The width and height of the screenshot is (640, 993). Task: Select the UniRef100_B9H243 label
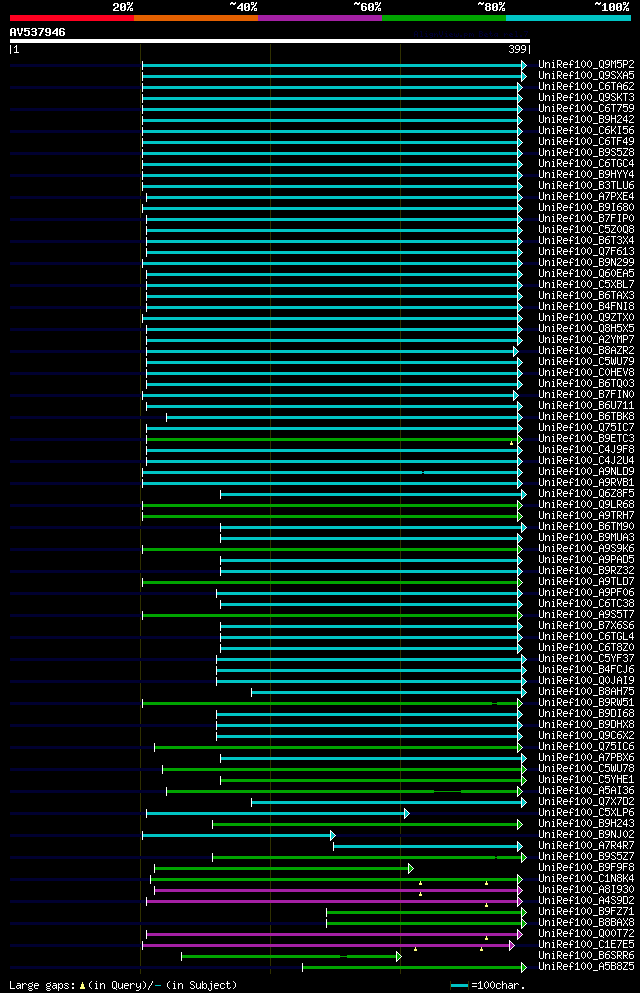click(x=586, y=823)
